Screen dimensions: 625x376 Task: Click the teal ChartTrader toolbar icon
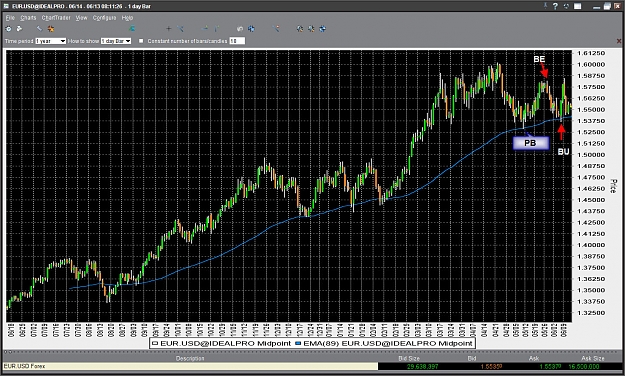pyautogui.click(x=132, y=29)
